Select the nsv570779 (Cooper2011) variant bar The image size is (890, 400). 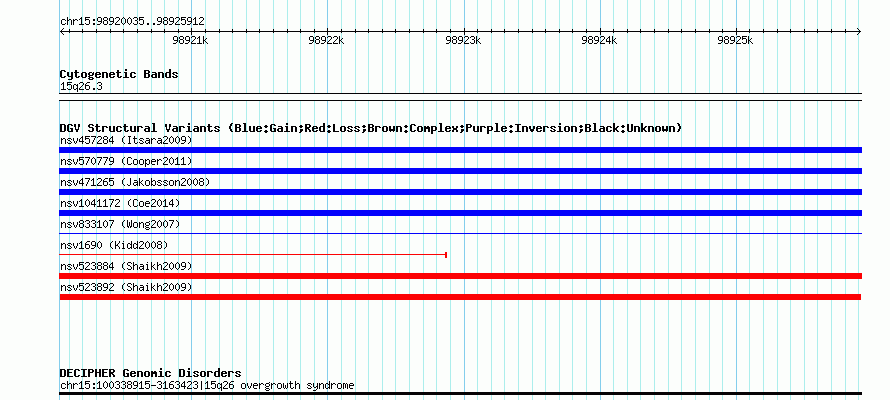point(460,171)
